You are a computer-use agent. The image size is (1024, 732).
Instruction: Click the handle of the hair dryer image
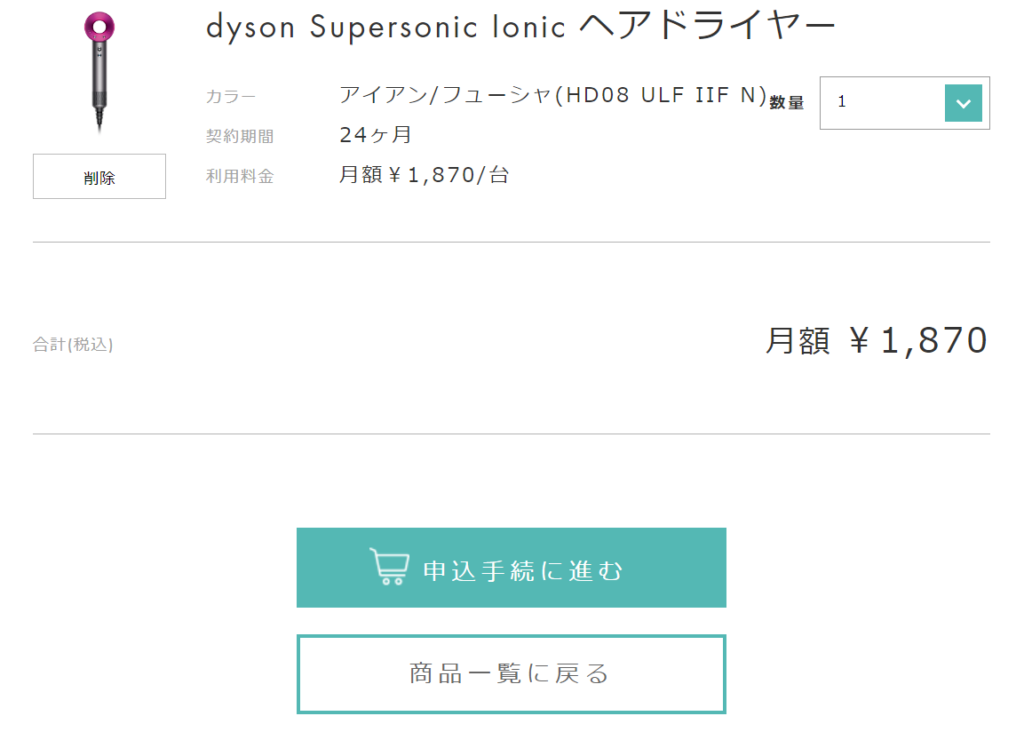[99, 78]
